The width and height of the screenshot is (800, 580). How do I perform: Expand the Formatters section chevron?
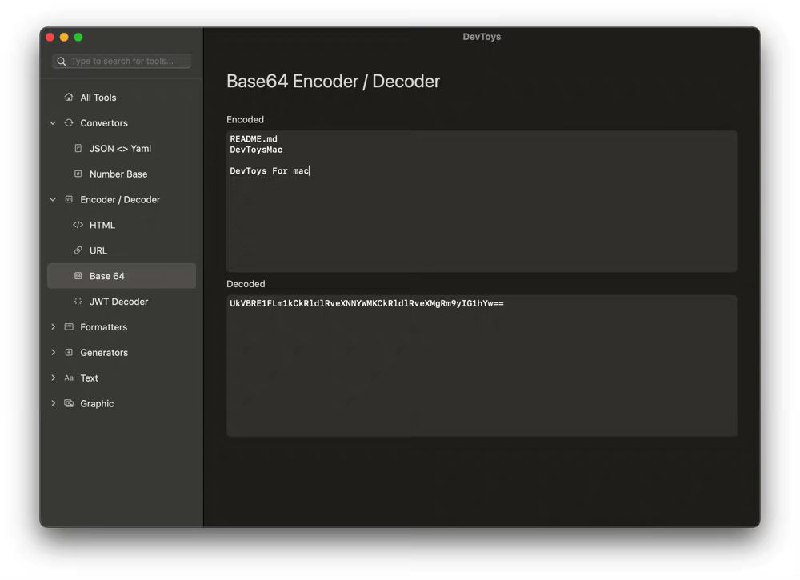(x=53, y=326)
